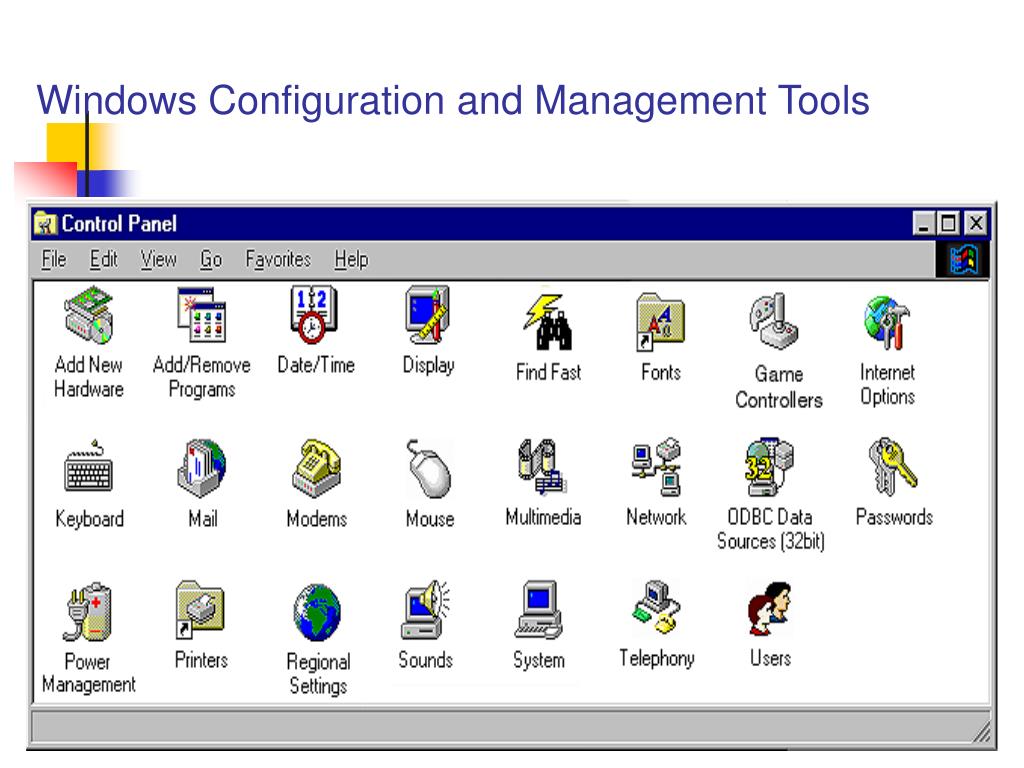This screenshot has width=1024, height=768.
Task: Click the Find Fast binoculars icon
Action: [x=547, y=323]
